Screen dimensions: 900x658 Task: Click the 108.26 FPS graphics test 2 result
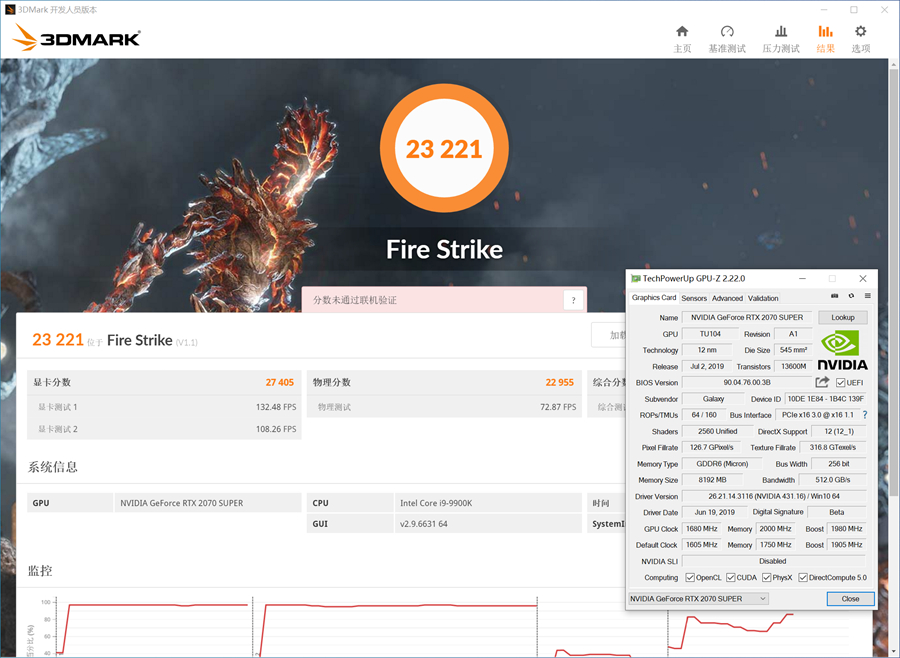276,429
